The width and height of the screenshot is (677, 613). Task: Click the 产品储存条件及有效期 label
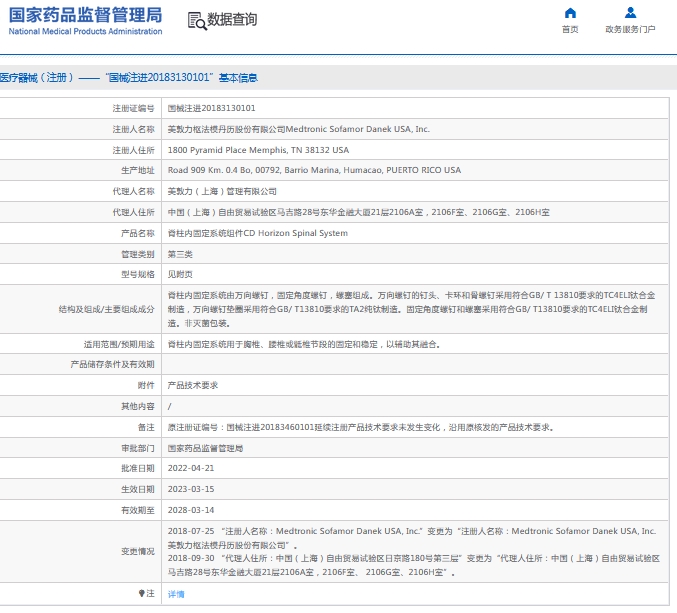click(113, 364)
